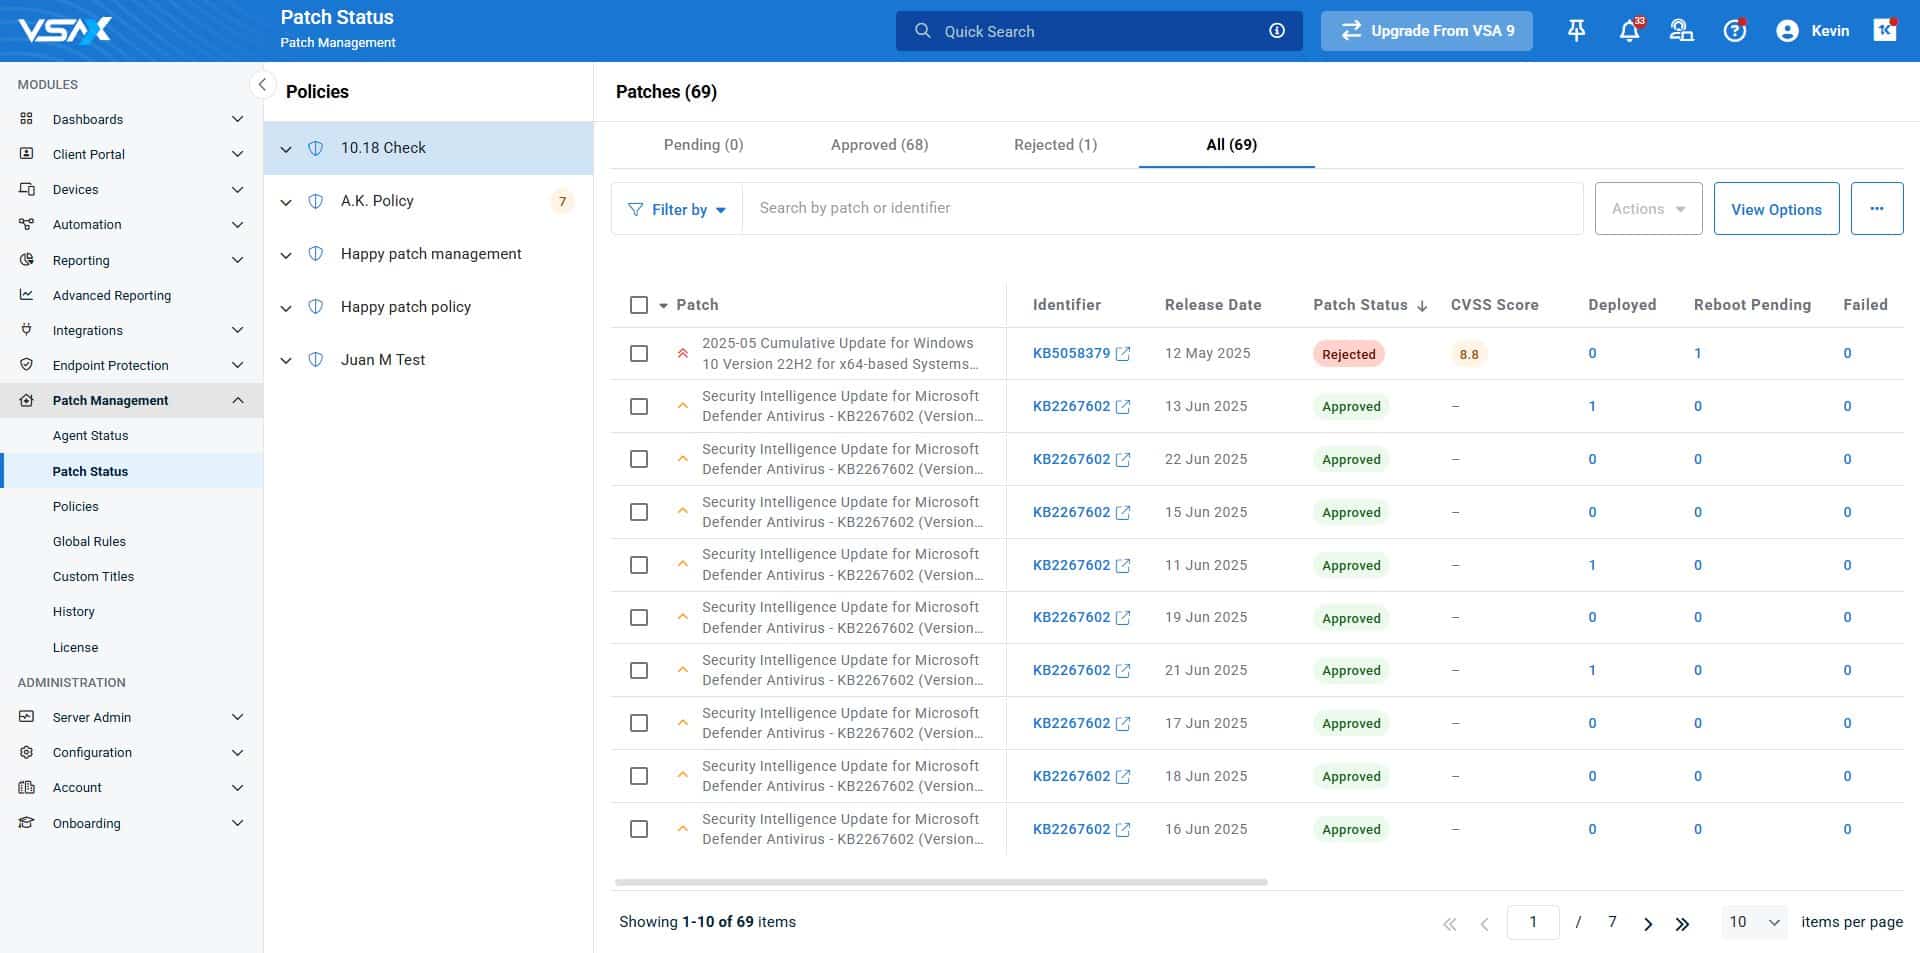Click the Endpoint Protection shield icon
Viewport: 1920px width, 953px height.
click(27, 365)
